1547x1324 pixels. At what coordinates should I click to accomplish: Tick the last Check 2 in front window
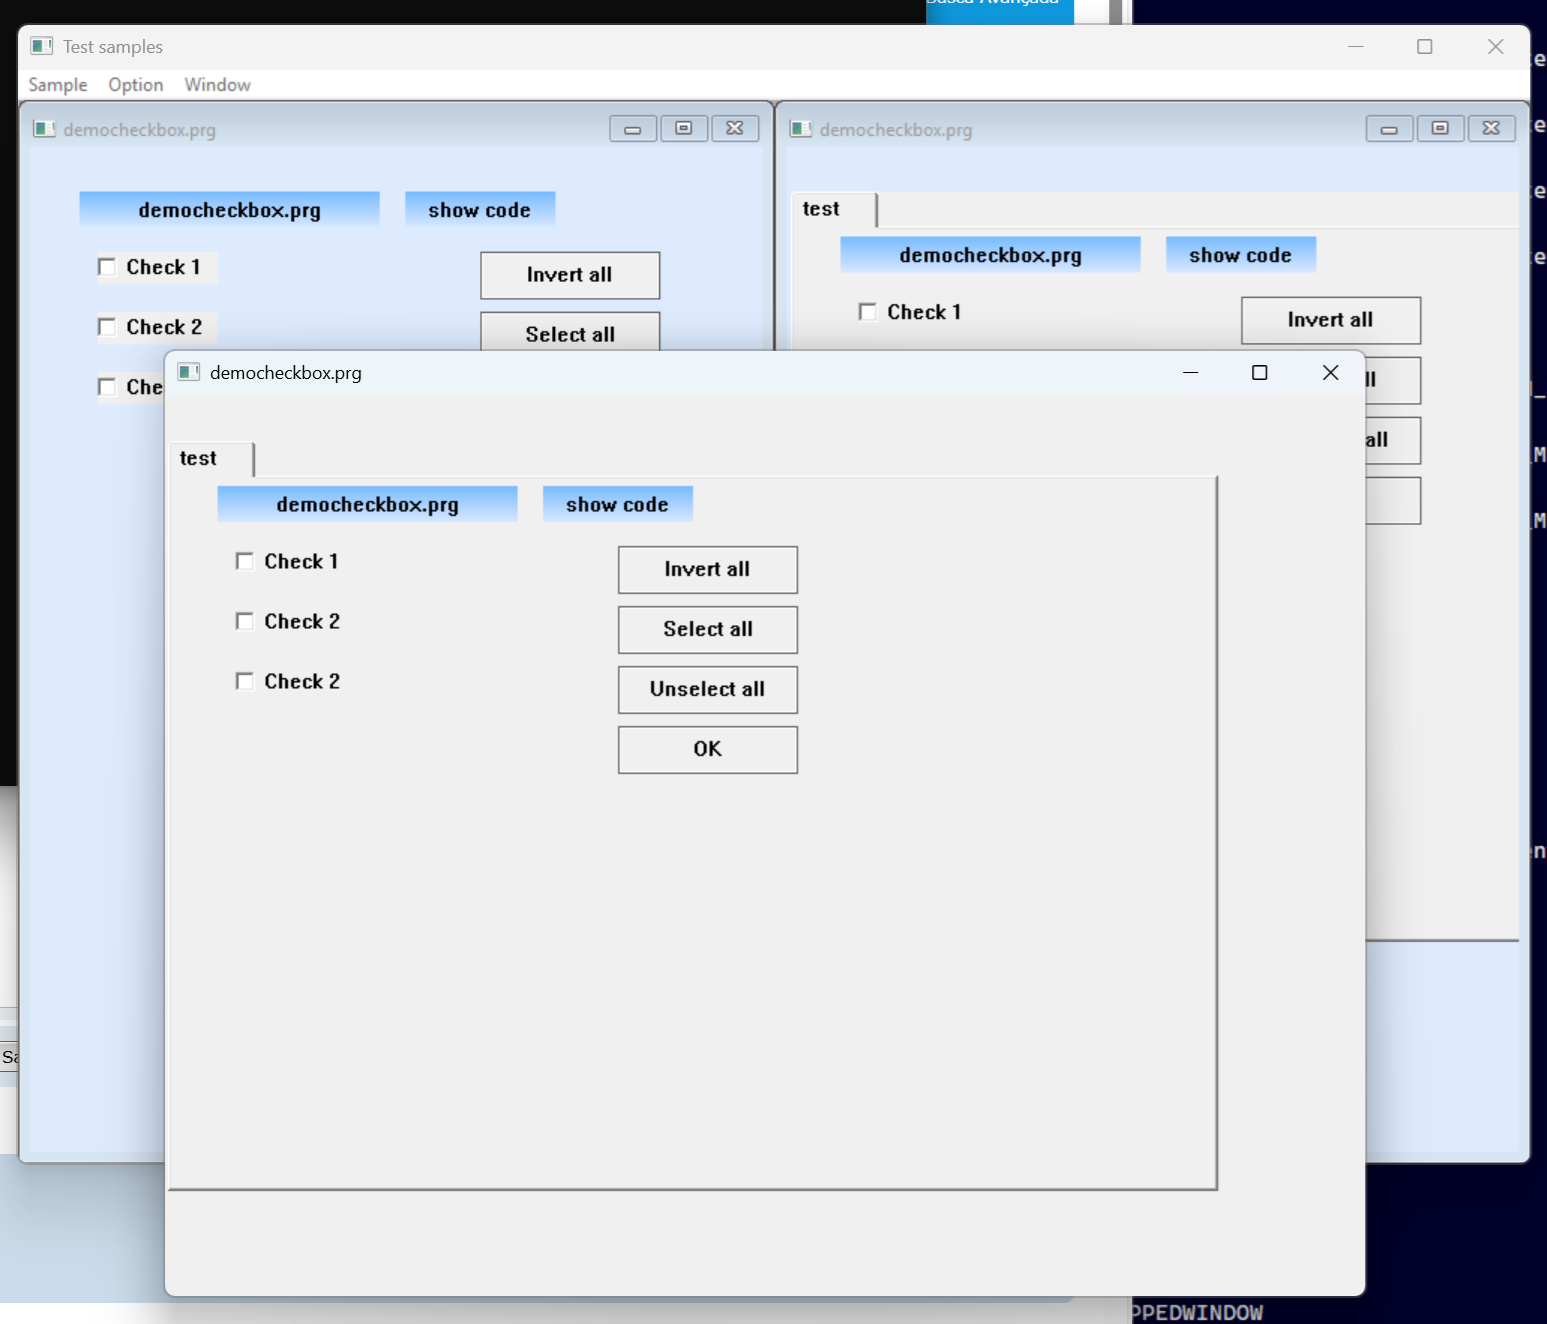tap(244, 681)
